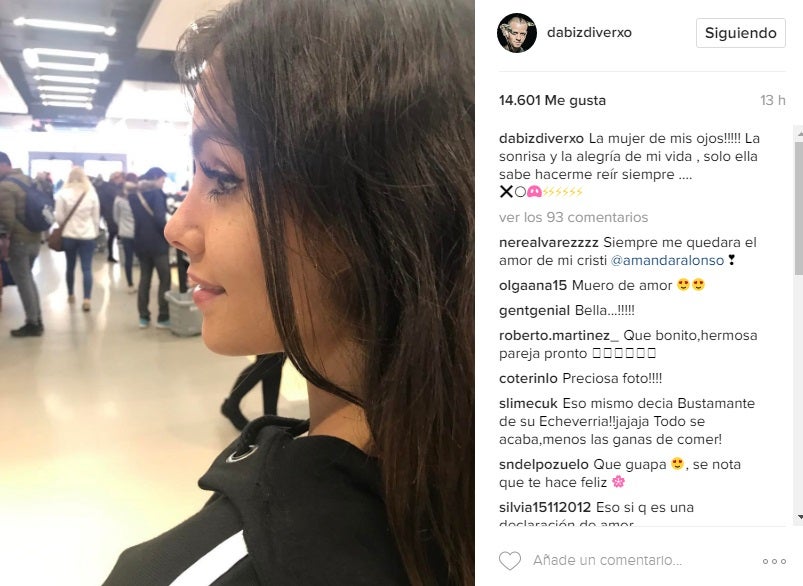Viewport: 803px width, 586px height.
Task: Open dabizdiverxo profile picture avatar
Action: tap(517, 33)
